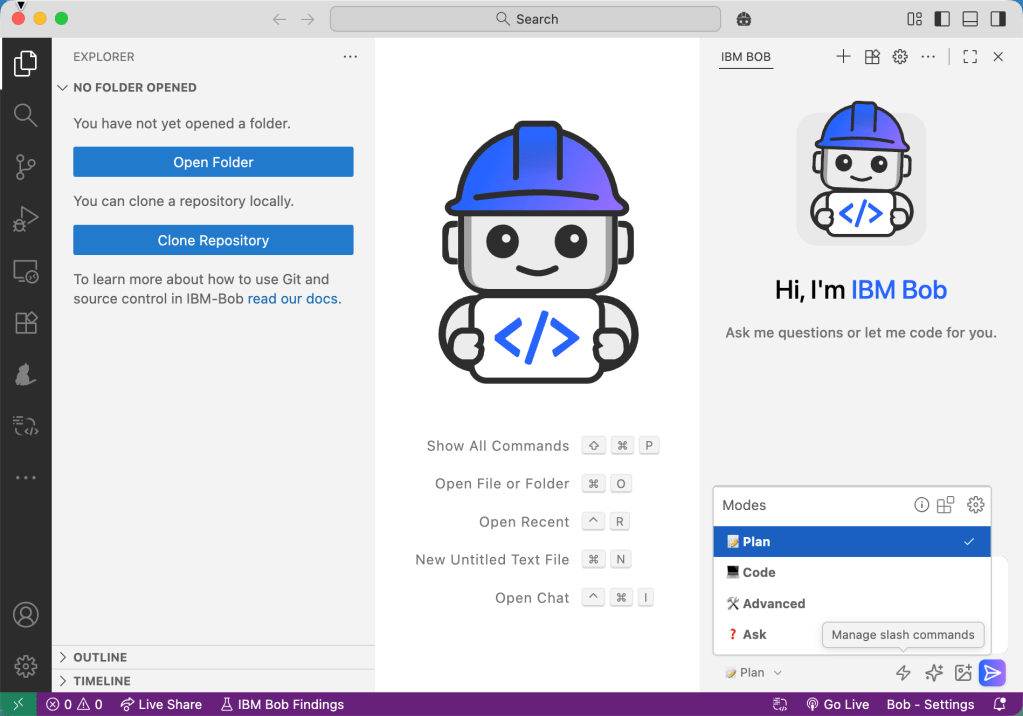Open the Extensions view in activity bar

coord(26,323)
